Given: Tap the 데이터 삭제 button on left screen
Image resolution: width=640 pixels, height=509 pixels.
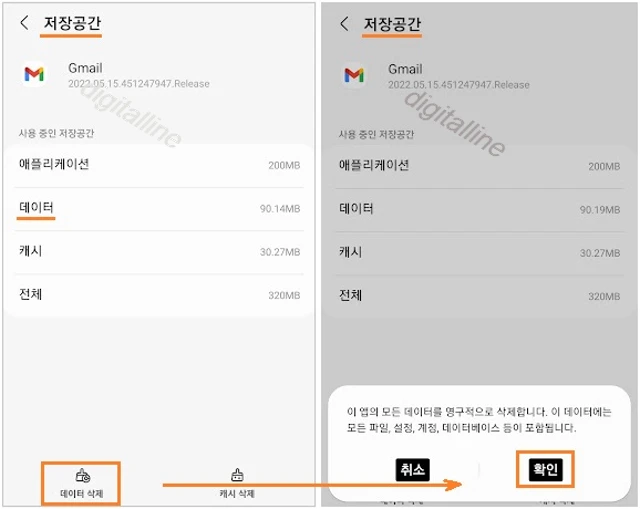Looking at the screenshot, I should click(81, 483).
